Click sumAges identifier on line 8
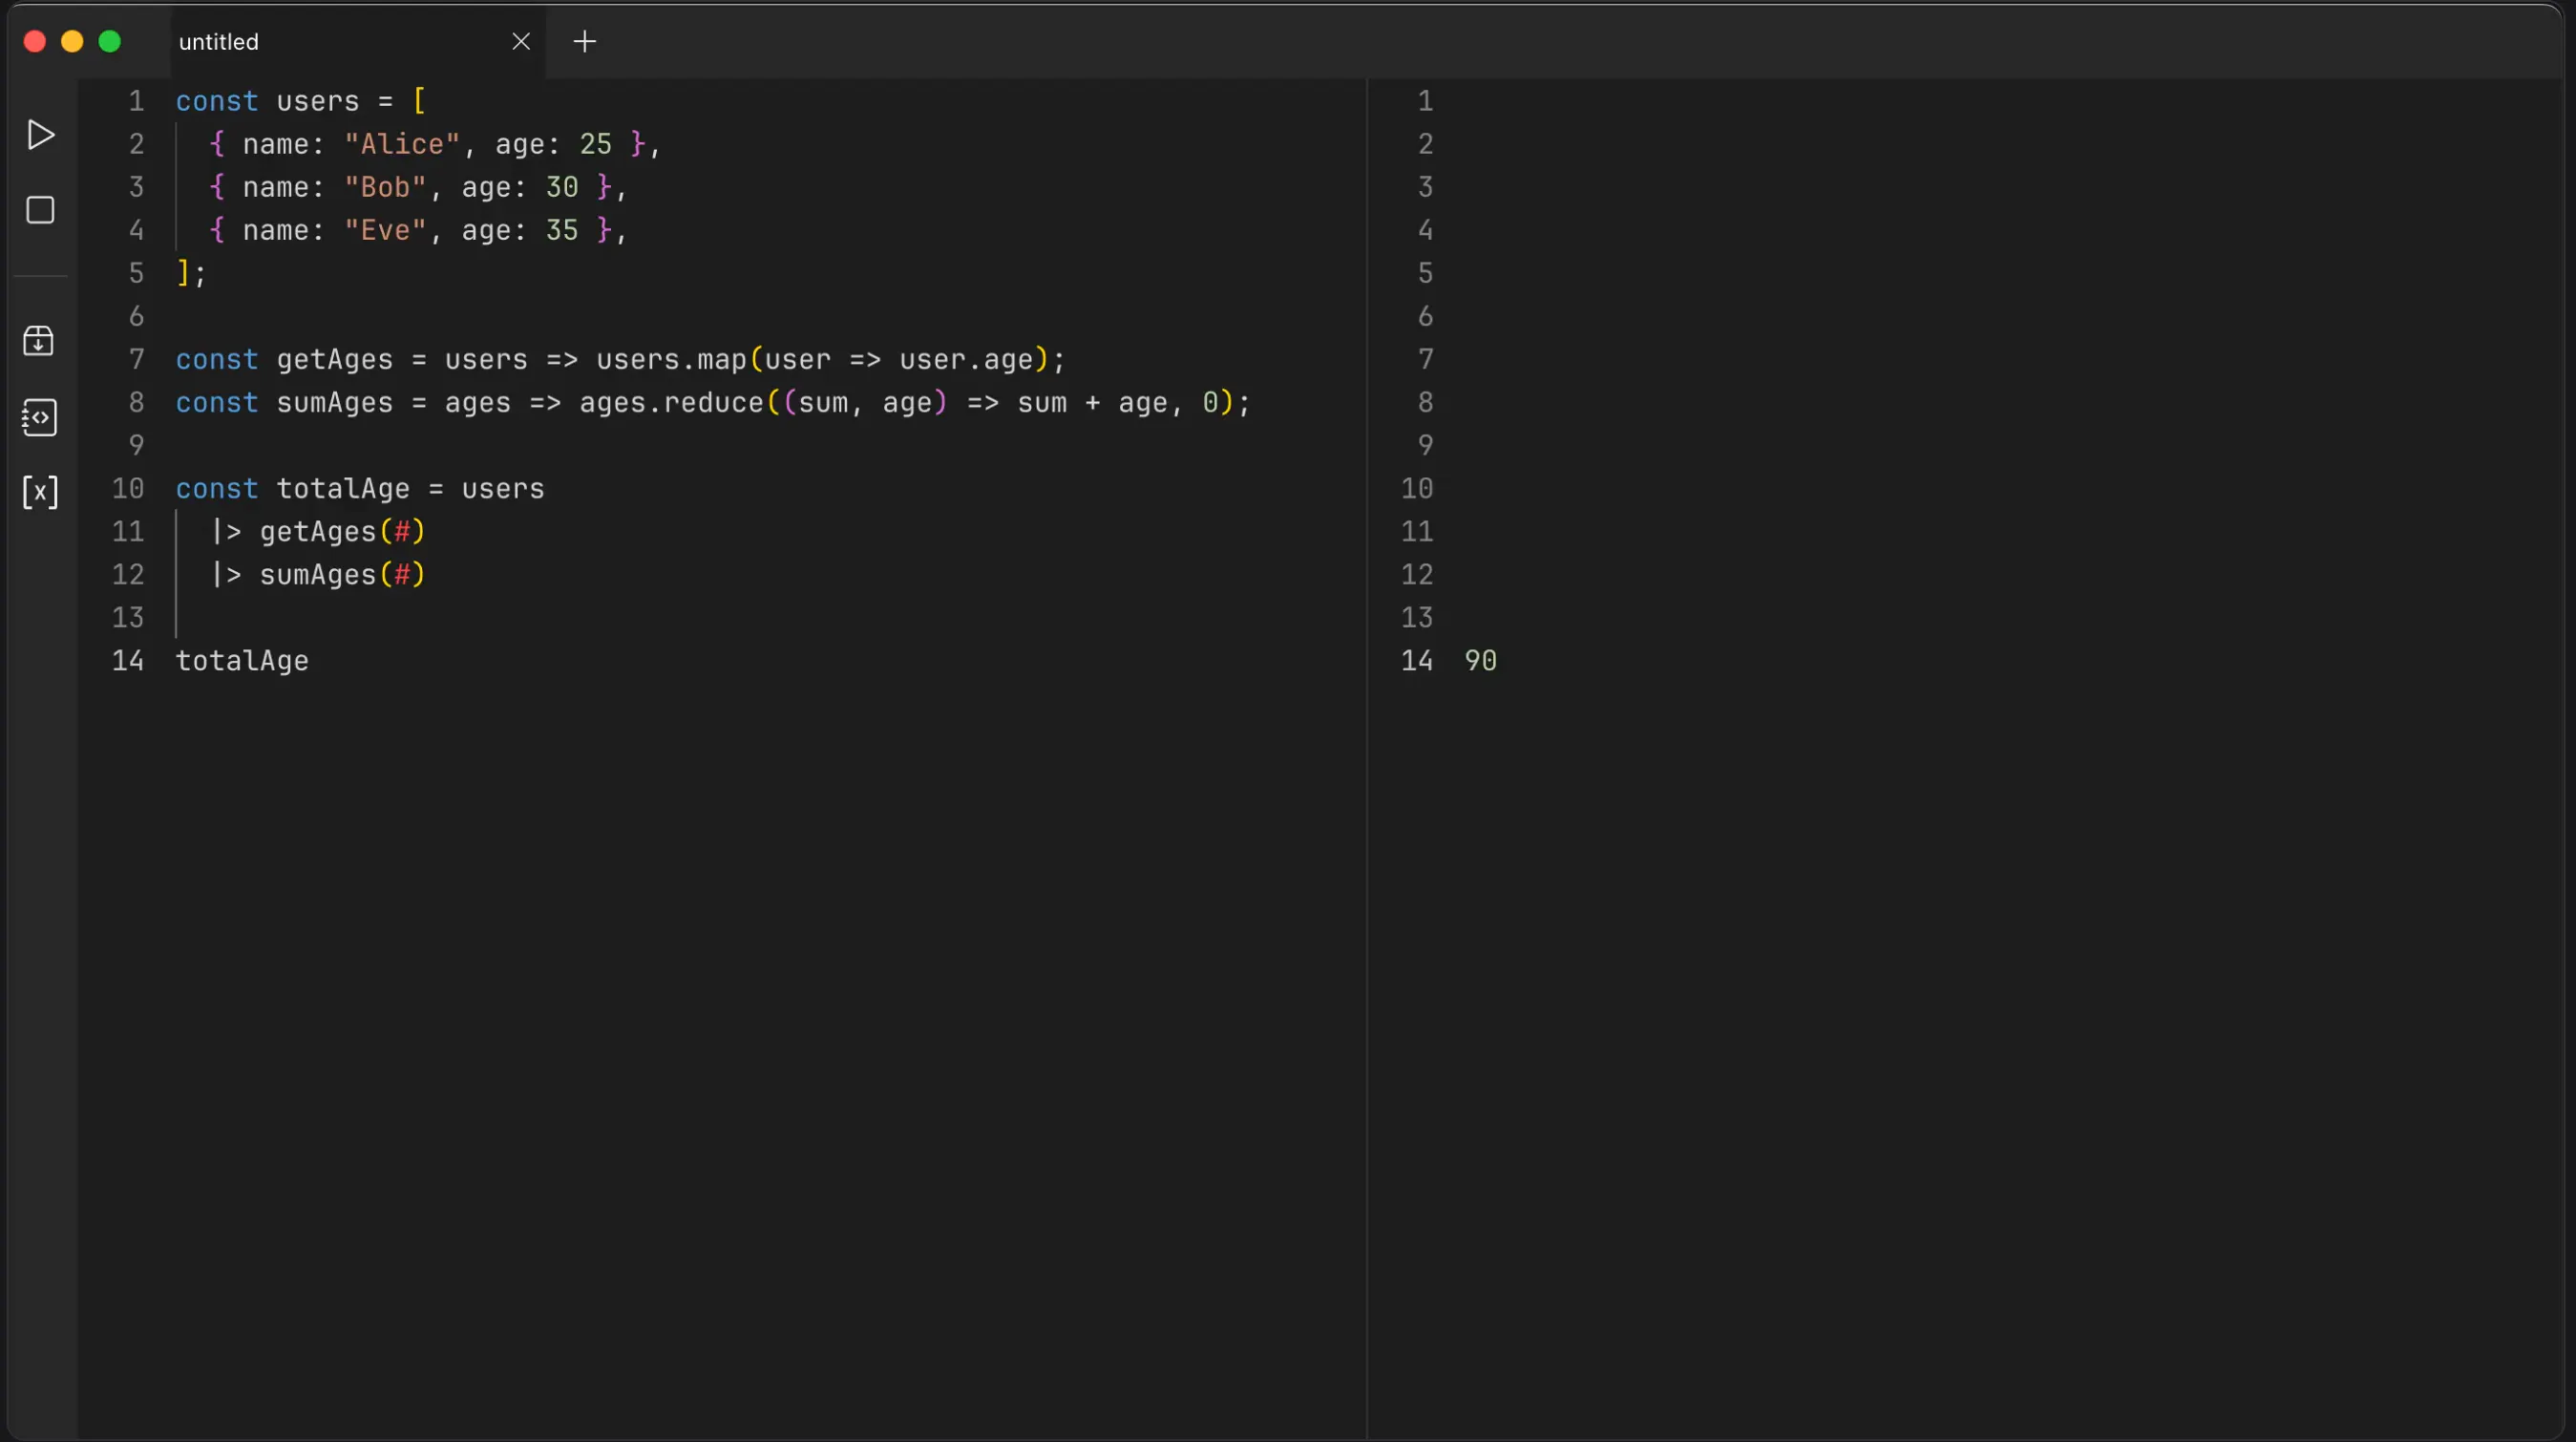The height and width of the screenshot is (1442, 2576). pos(335,403)
